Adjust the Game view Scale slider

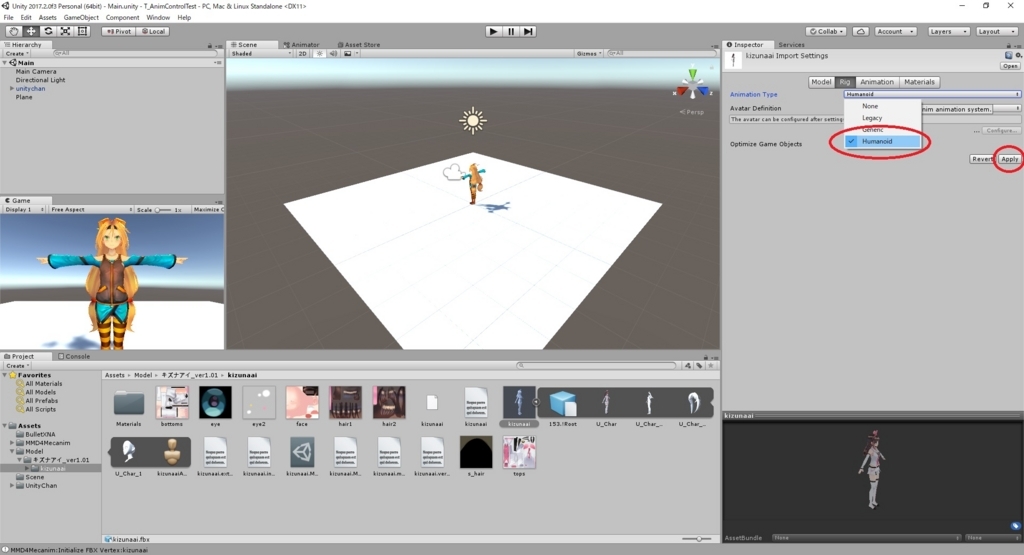(x=163, y=210)
